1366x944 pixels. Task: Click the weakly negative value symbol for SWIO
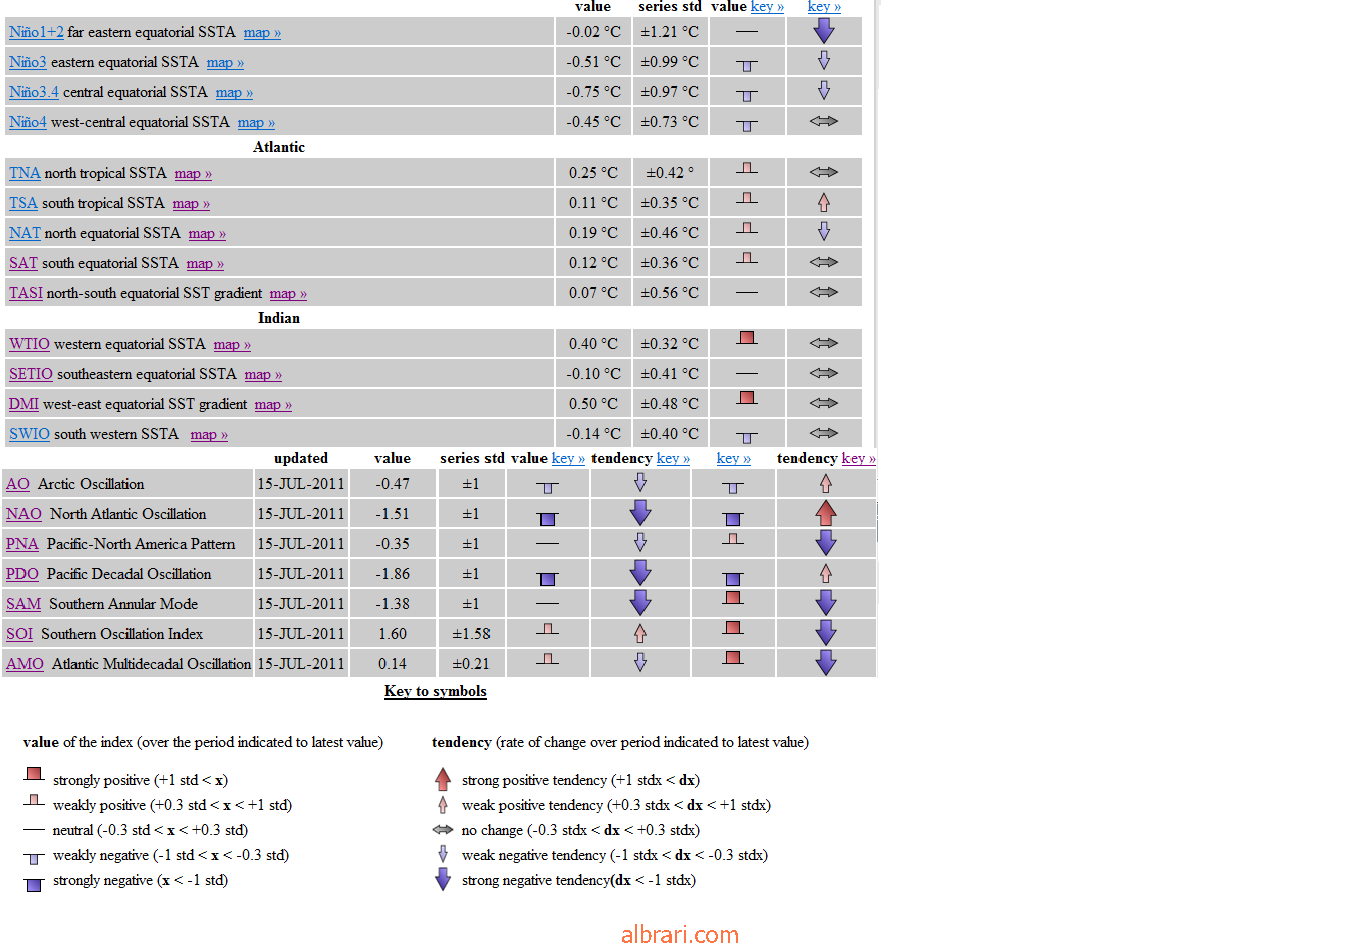(747, 437)
